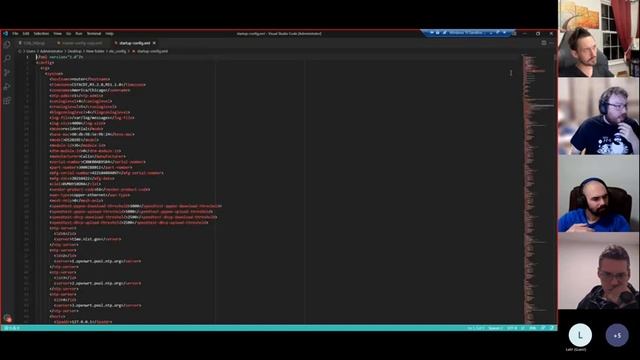
Task: Open the Go menu
Action: coord(68,33)
